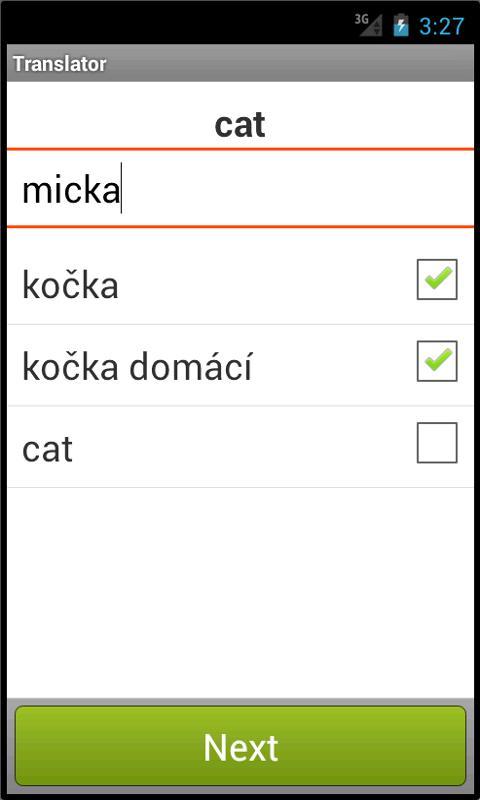Select the cat list row label

(x=47, y=449)
